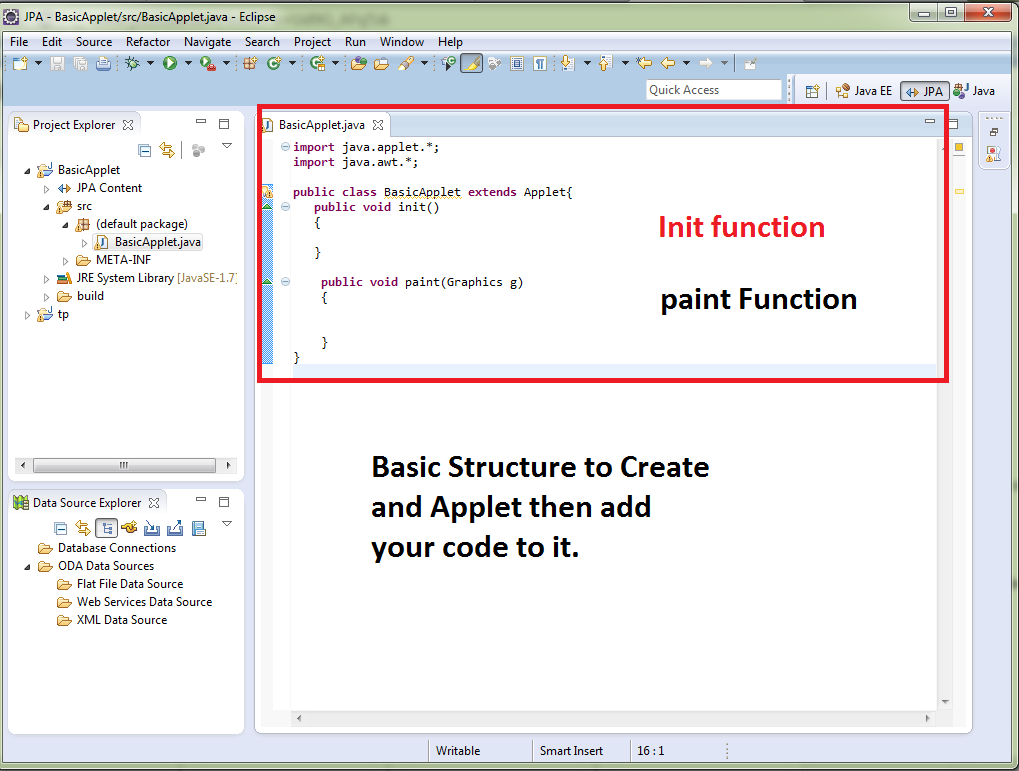The image size is (1019, 771).
Task: Click Project Explorer horizontal scrollbar thumb
Action: coord(124,465)
